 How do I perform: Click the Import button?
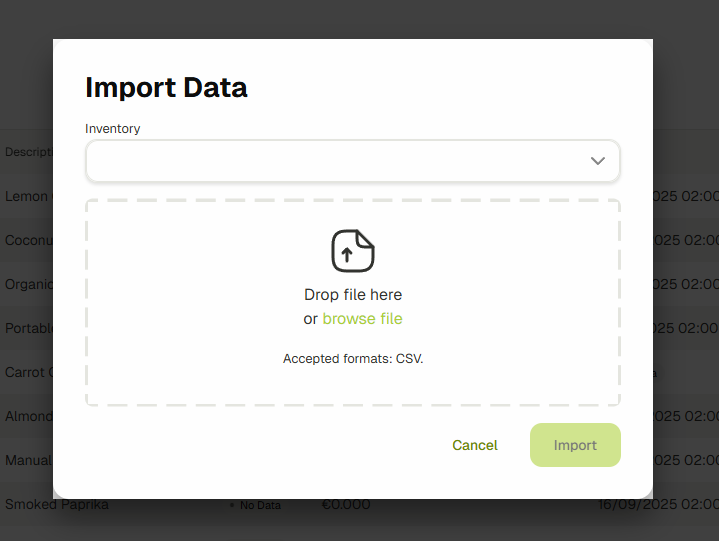coord(575,445)
